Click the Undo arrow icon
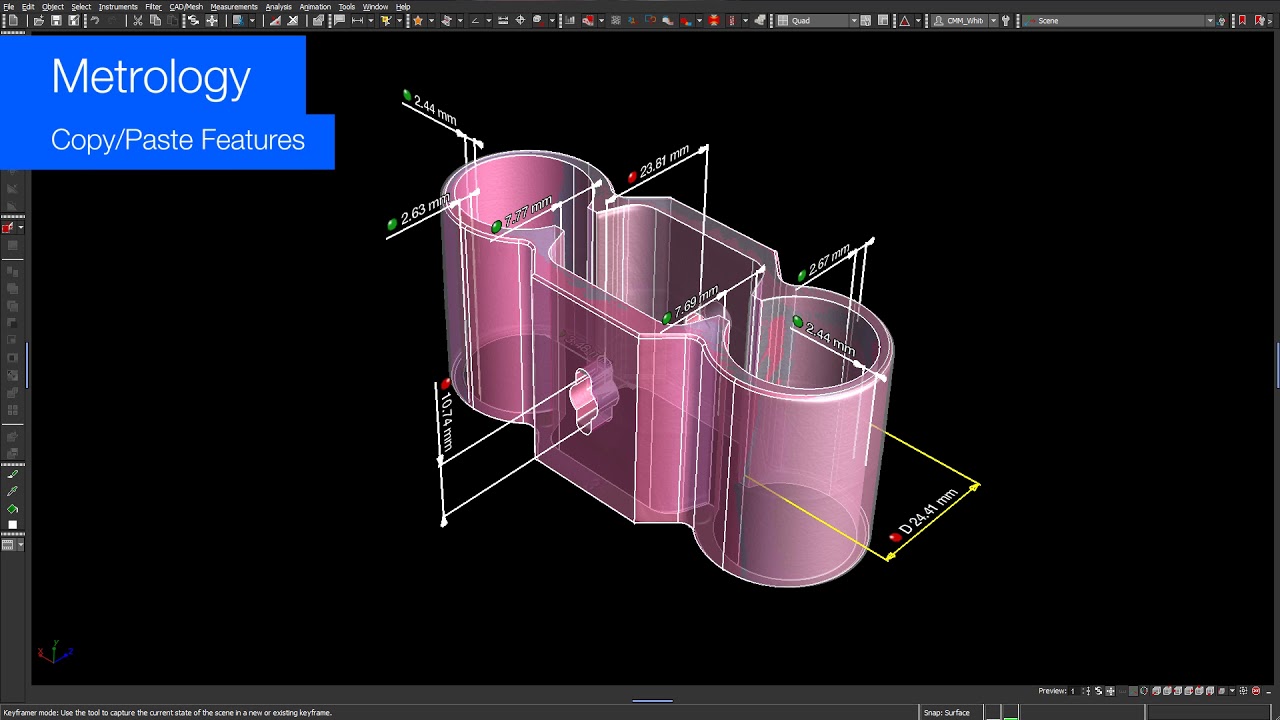 point(95,20)
